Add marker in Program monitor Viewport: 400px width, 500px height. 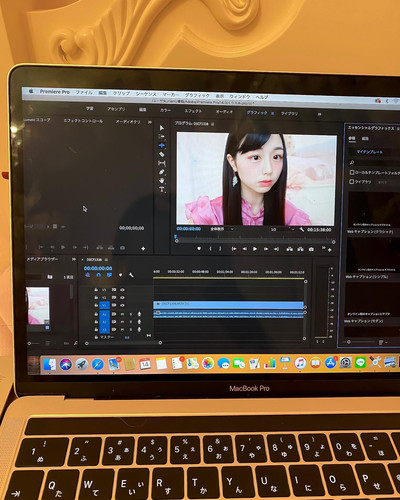click(x=199, y=249)
